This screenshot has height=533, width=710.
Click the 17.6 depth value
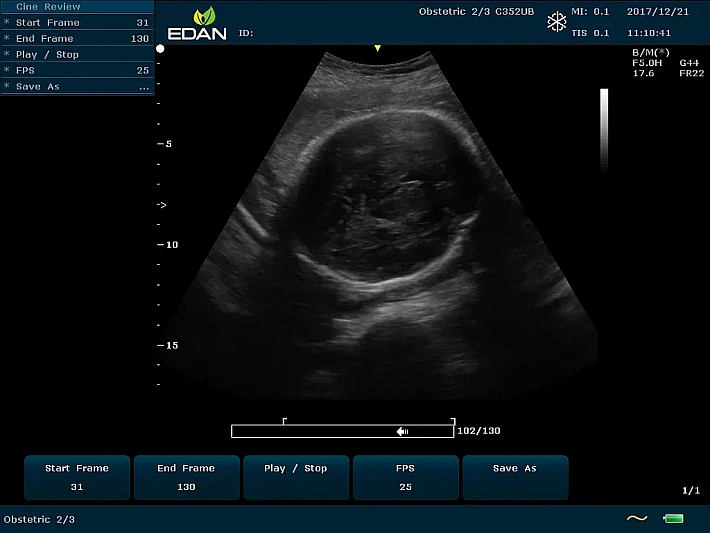coord(643,73)
